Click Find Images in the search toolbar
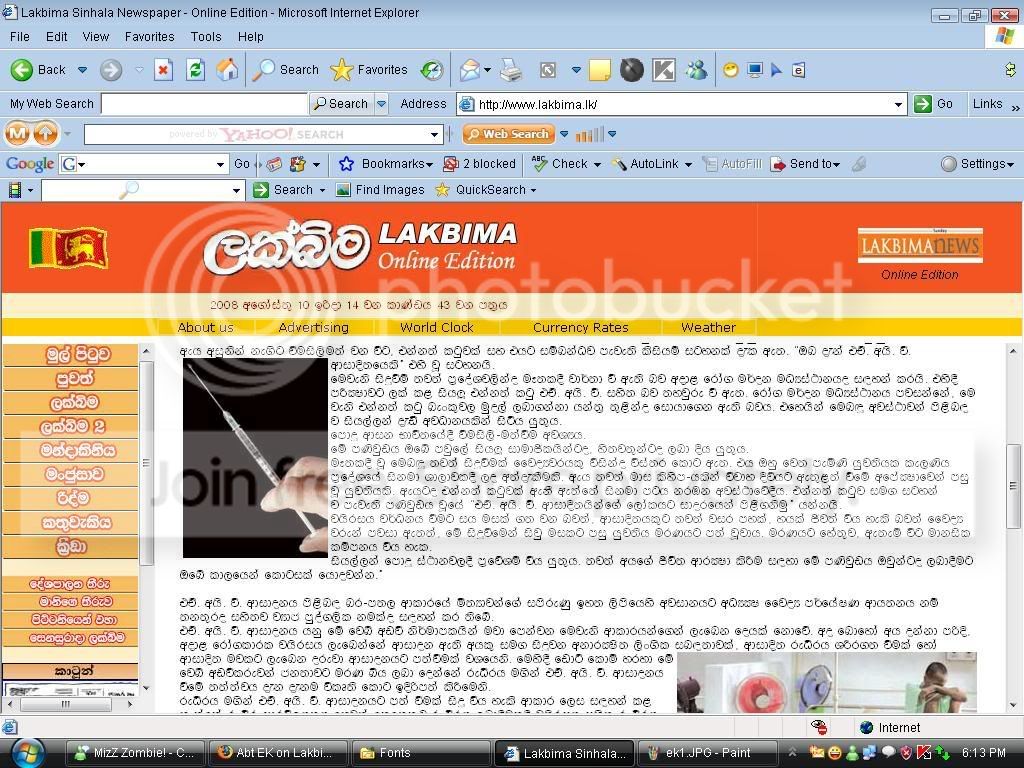The image size is (1024, 768). [x=380, y=190]
